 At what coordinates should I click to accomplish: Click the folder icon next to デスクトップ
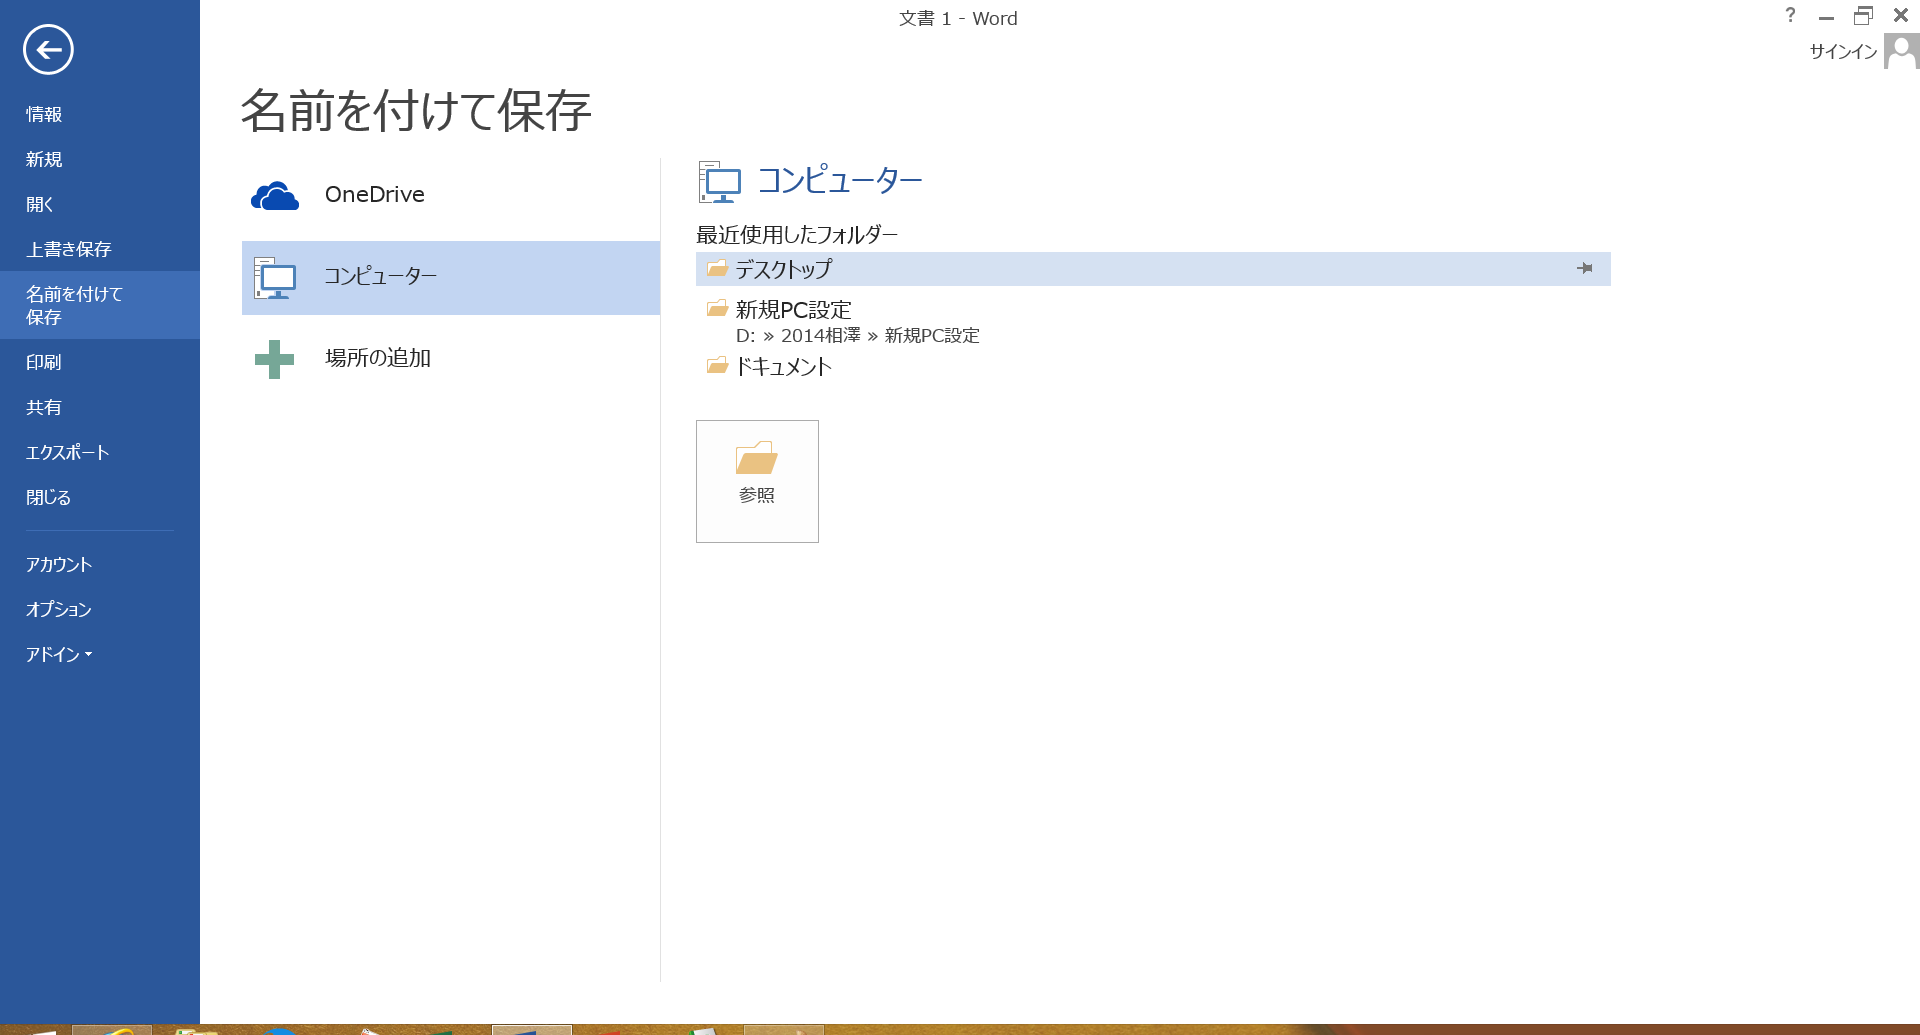[717, 268]
